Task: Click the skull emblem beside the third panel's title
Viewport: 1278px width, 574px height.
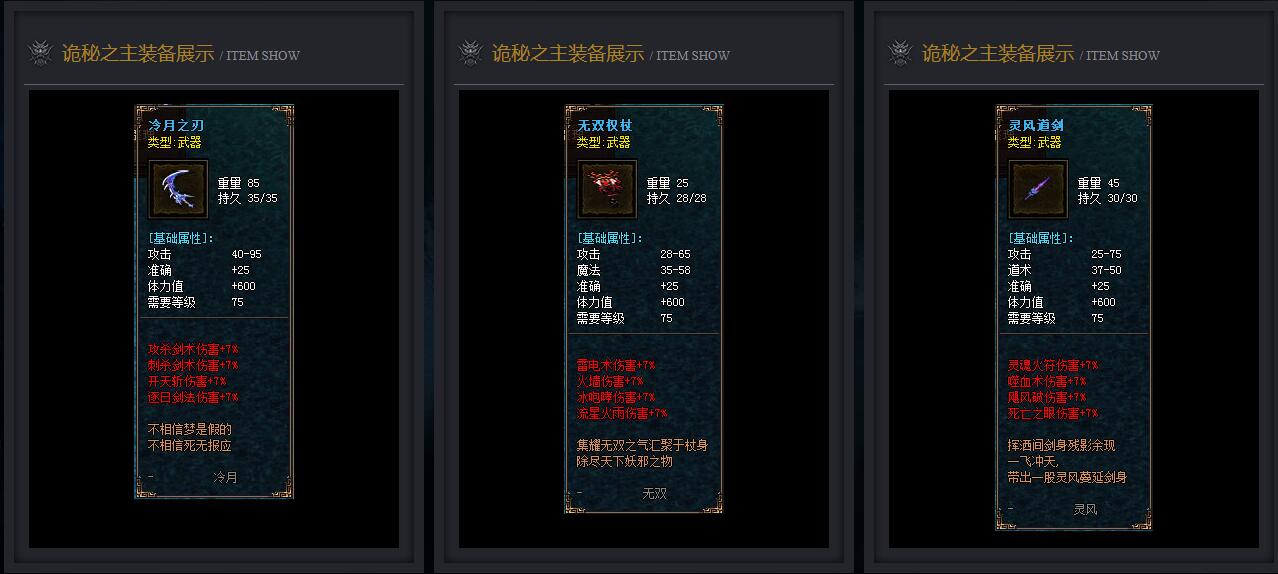Action: click(x=901, y=53)
